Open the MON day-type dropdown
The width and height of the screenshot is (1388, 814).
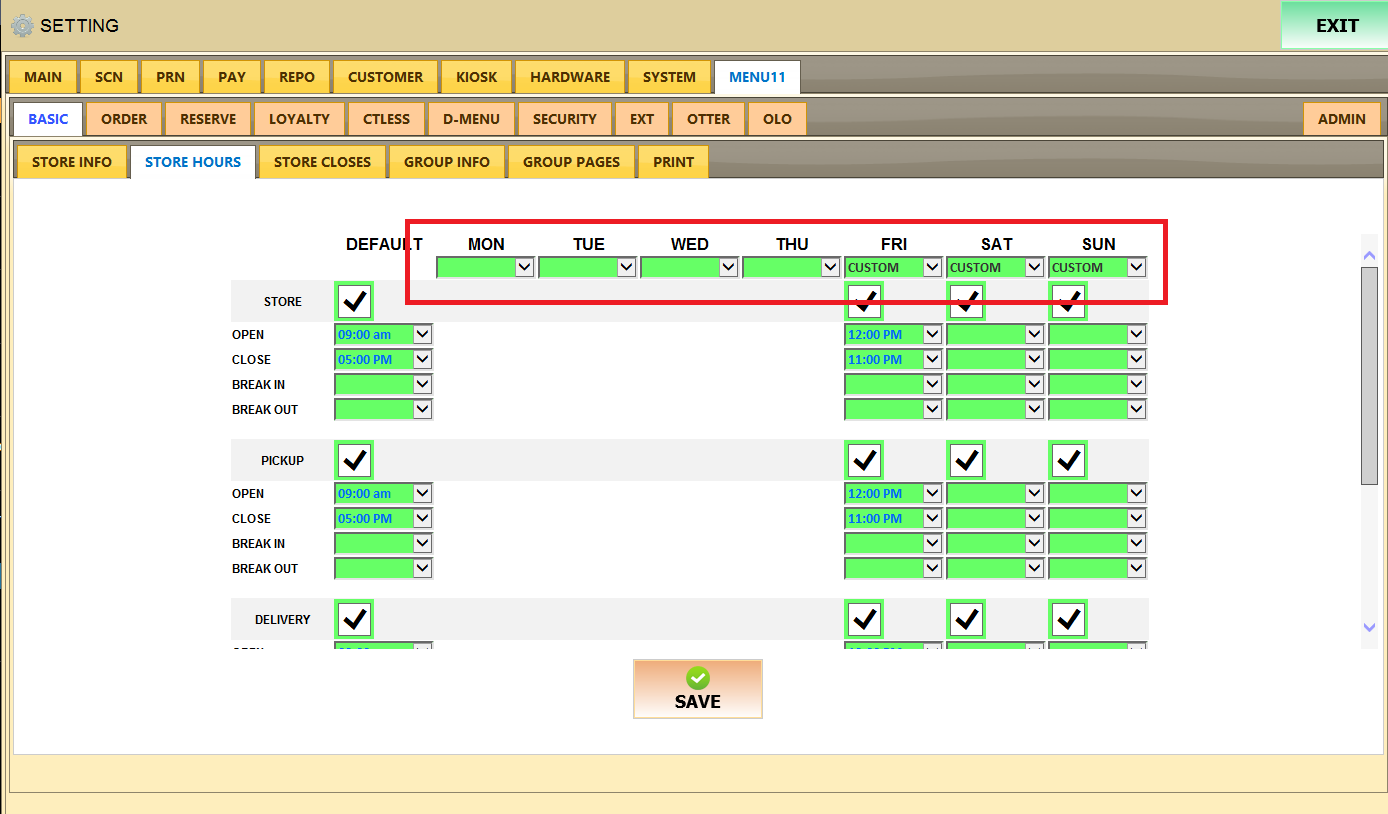point(485,267)
